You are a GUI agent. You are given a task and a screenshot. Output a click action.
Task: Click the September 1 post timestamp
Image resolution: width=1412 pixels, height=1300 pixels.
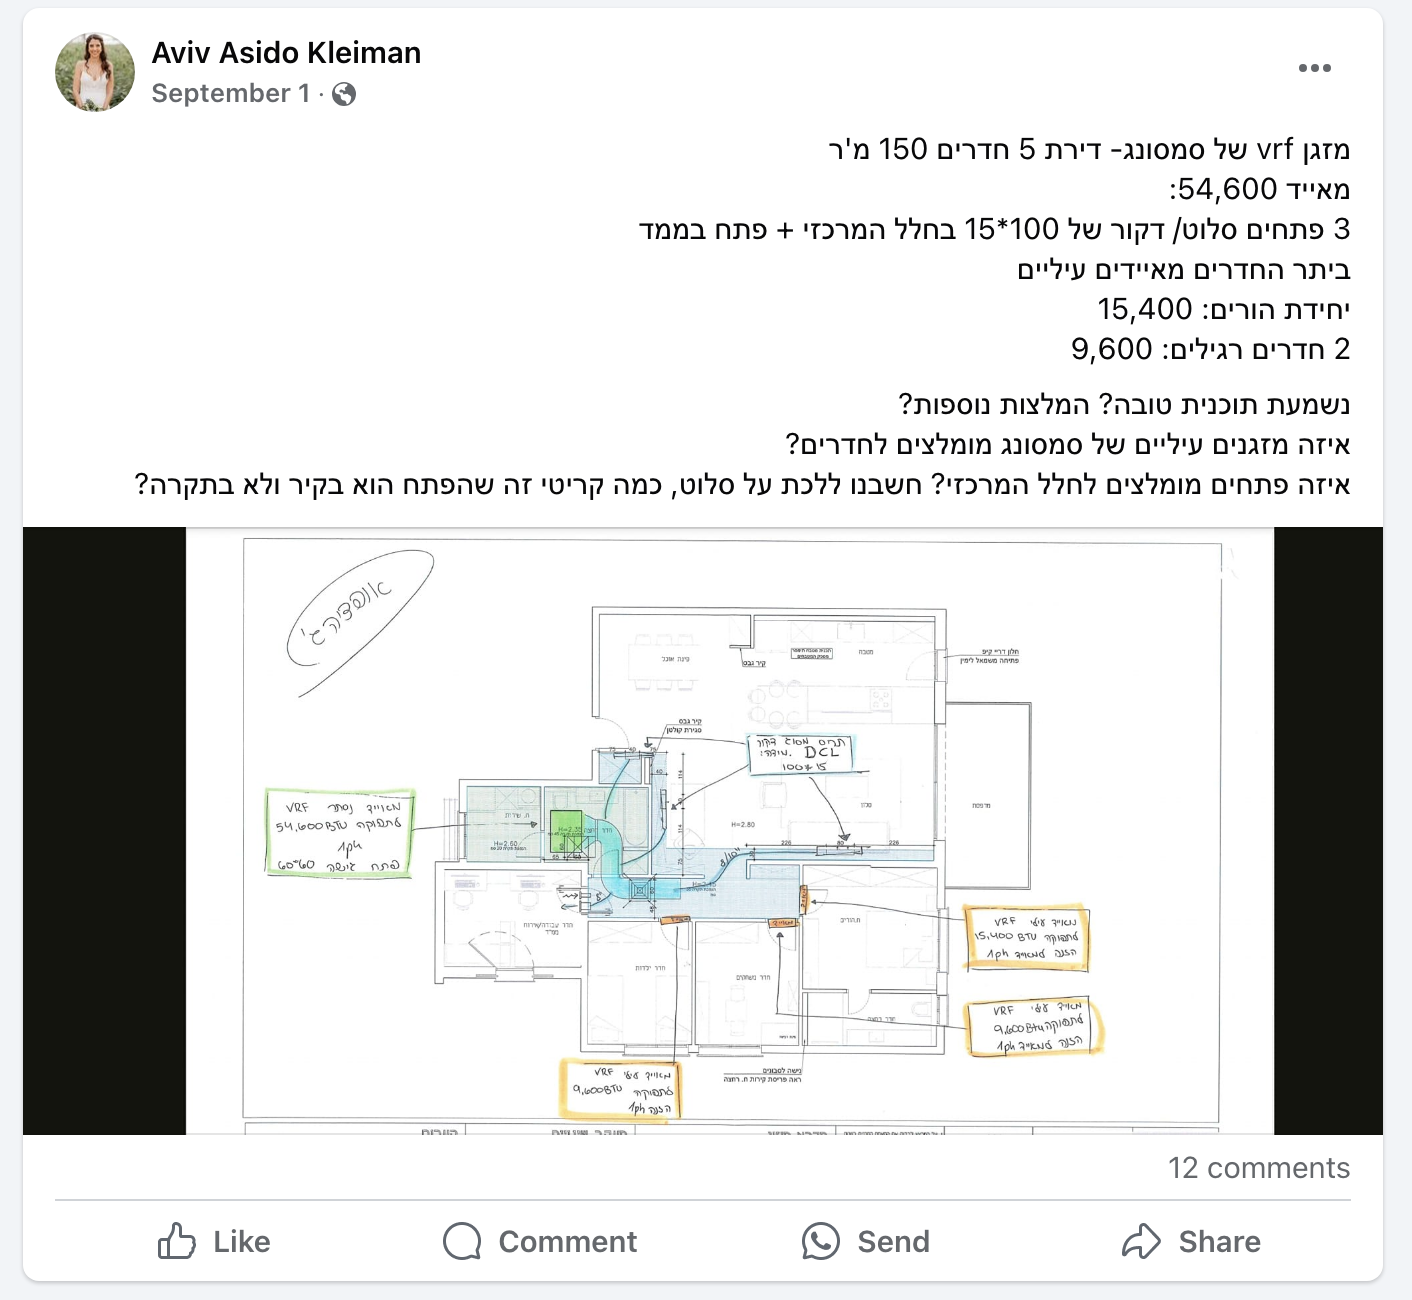tap(231, 93)
